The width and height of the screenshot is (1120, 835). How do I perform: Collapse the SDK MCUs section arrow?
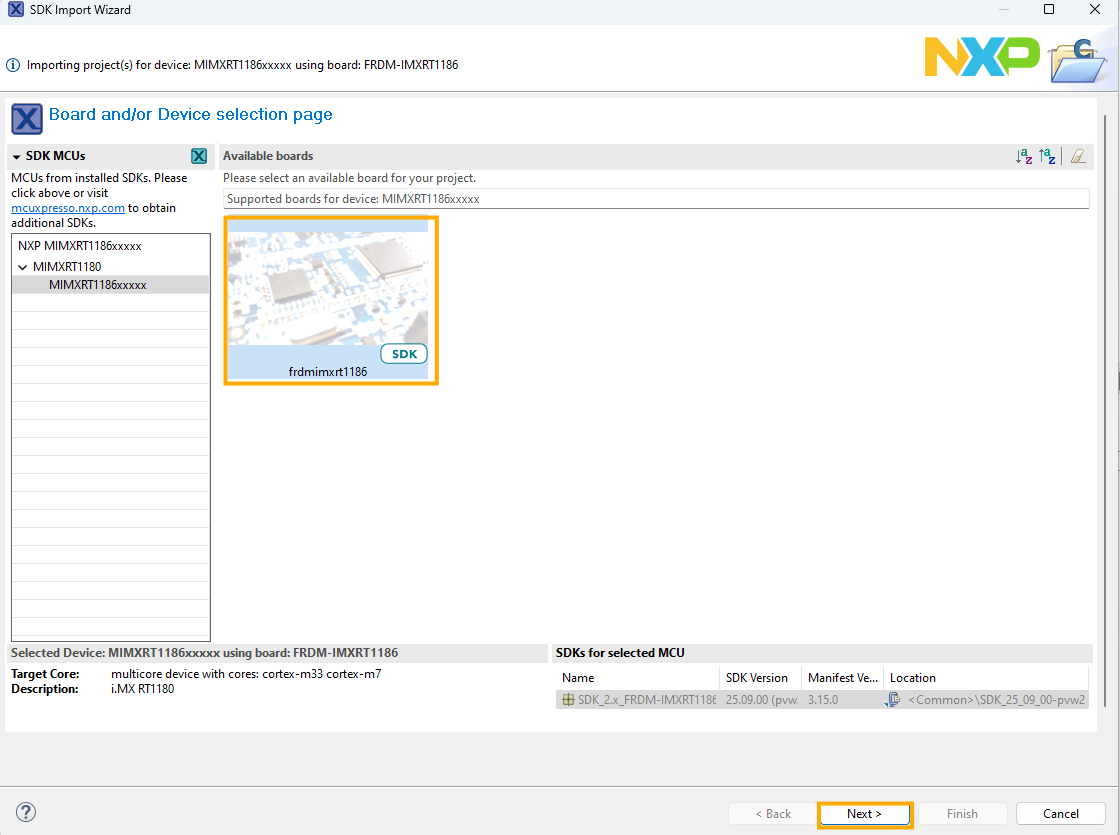point(17,157)
